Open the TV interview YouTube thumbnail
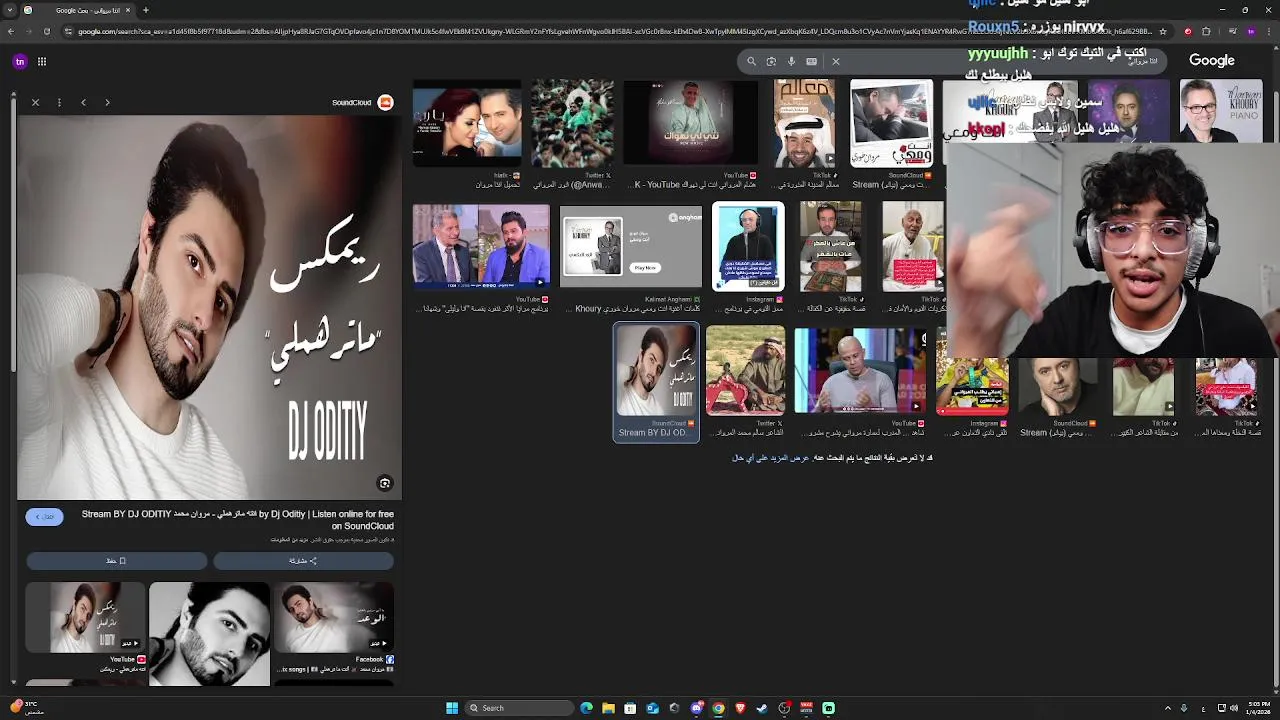Viewport: 1280px width, 720px height. point(481,246)
